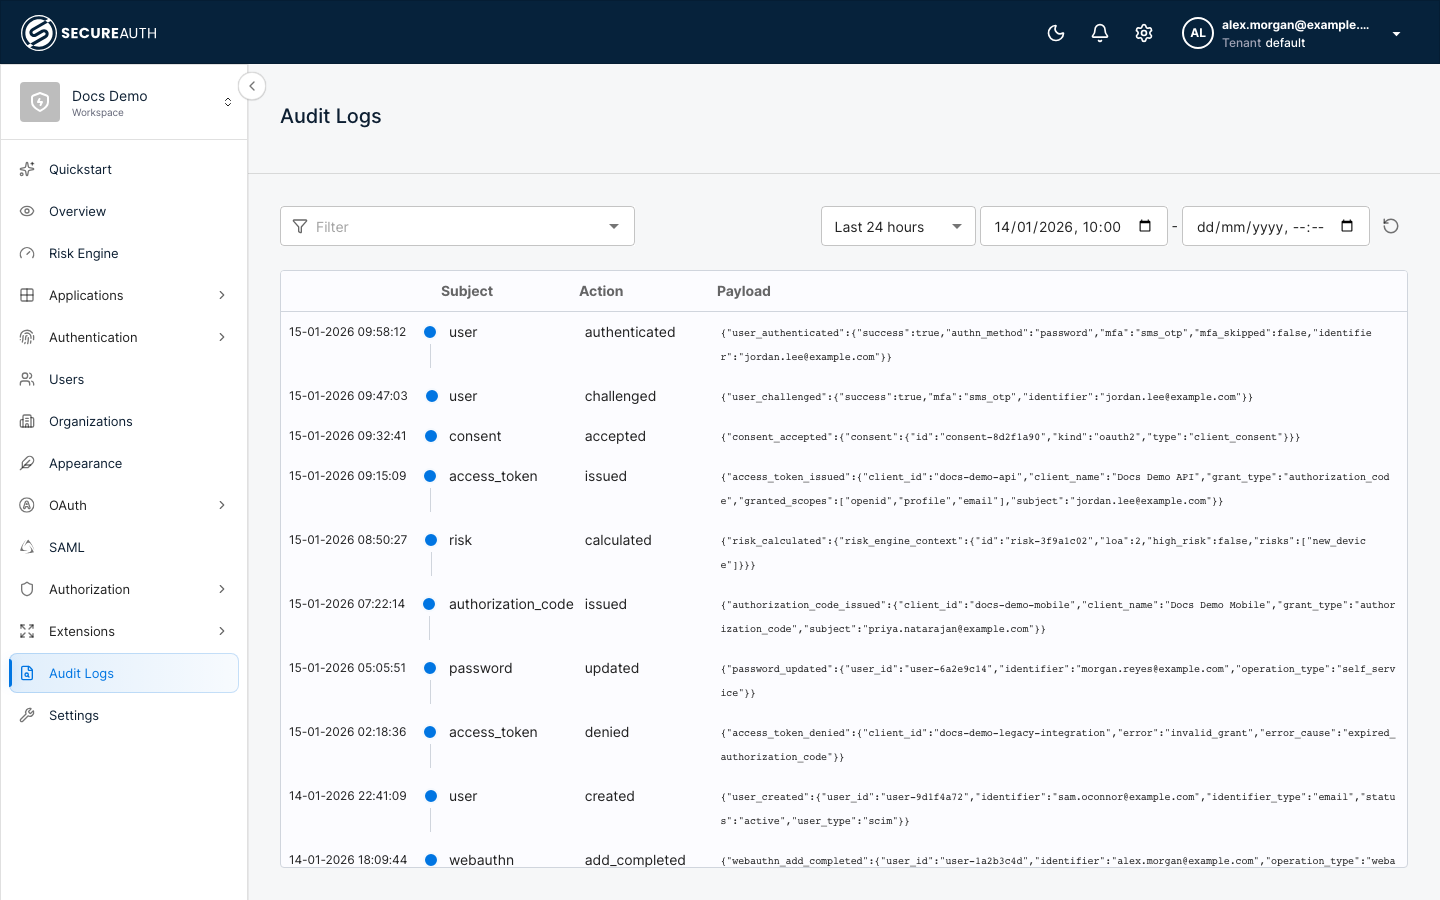Open settings gear icon in top bar
The image size is (1440, 900).
coord(1144,33)
